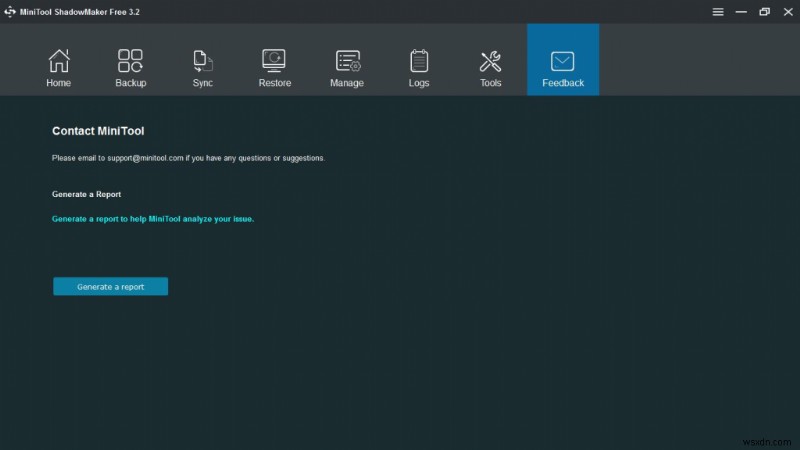Click the MiniTool ShadowMaker Free 3.2 title
This screenshot has height=450, width=800.
click(80, 12)
